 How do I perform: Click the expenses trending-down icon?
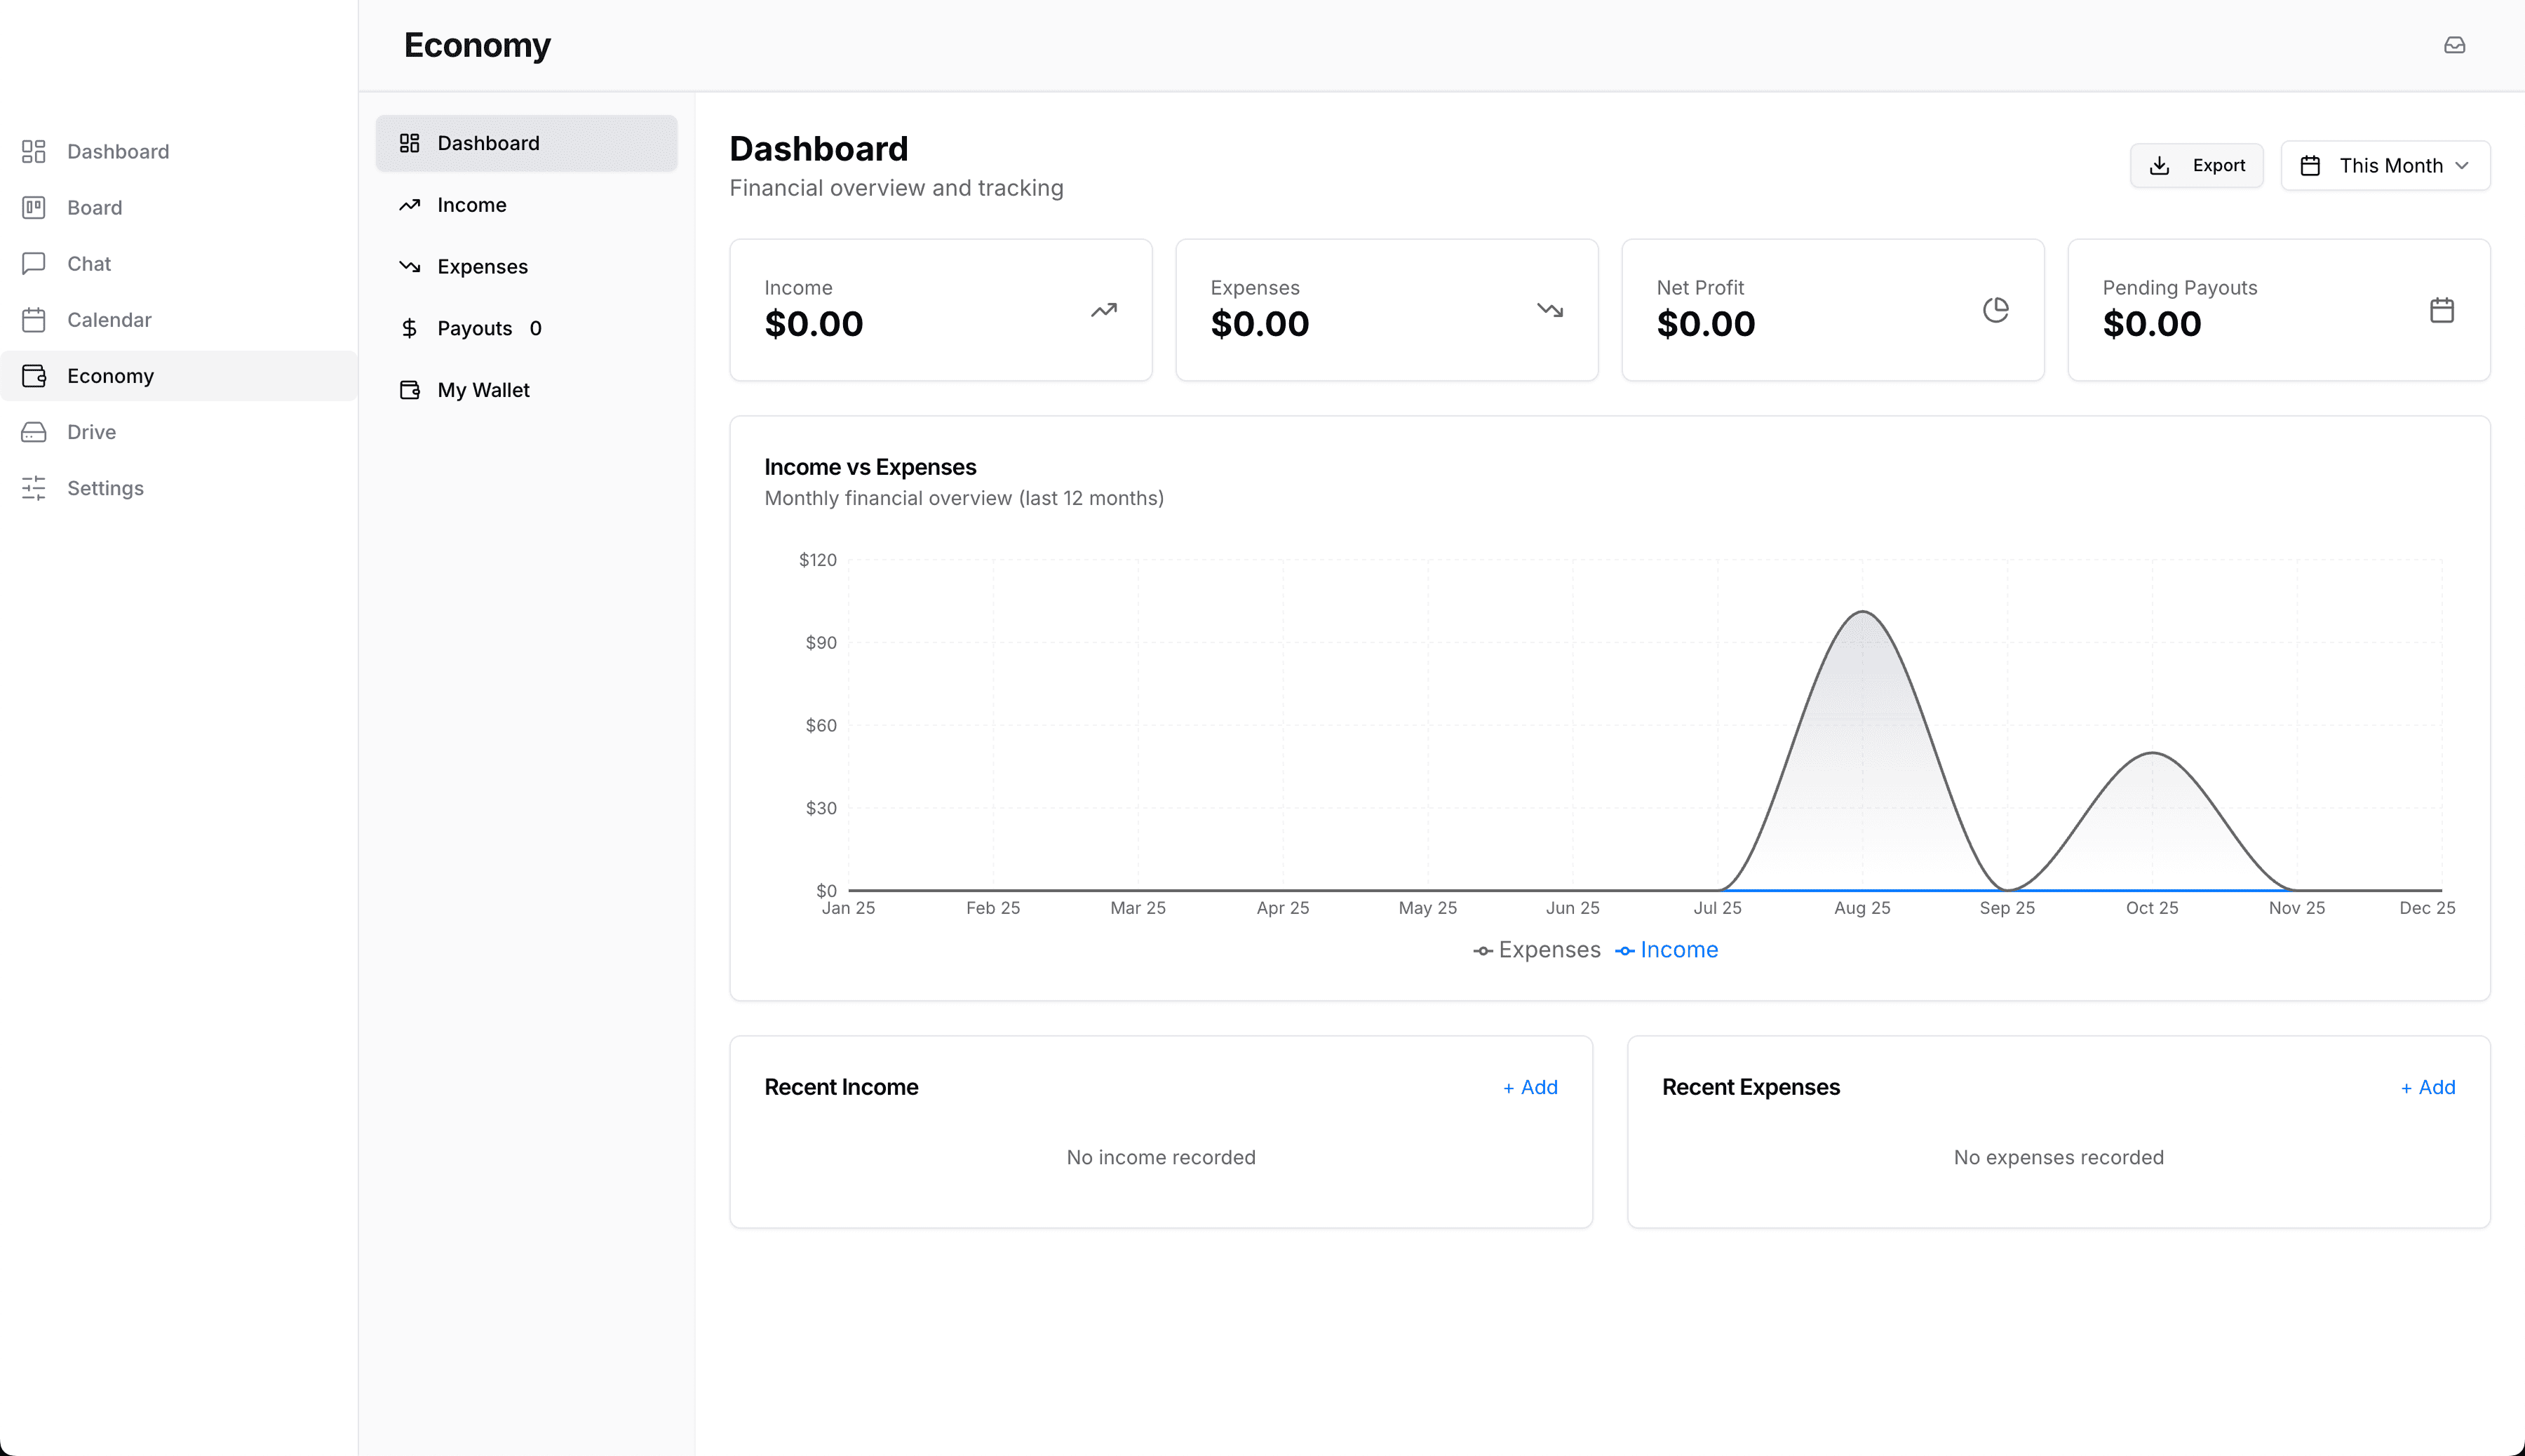[1549, 310]
